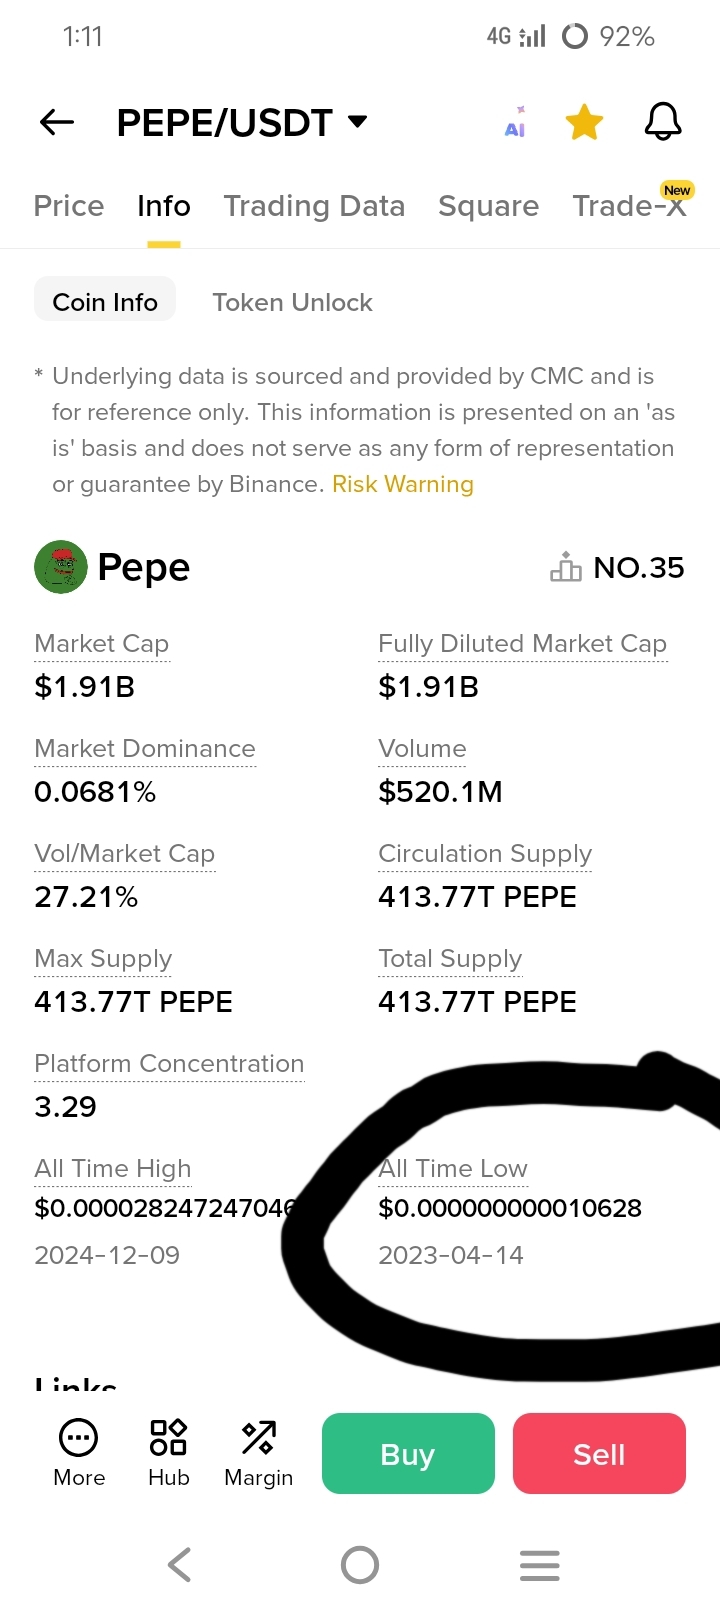This screenshot has width=720, height=1612.
Task: Switch to the Price tab
Action: click(x=69, y=206)
